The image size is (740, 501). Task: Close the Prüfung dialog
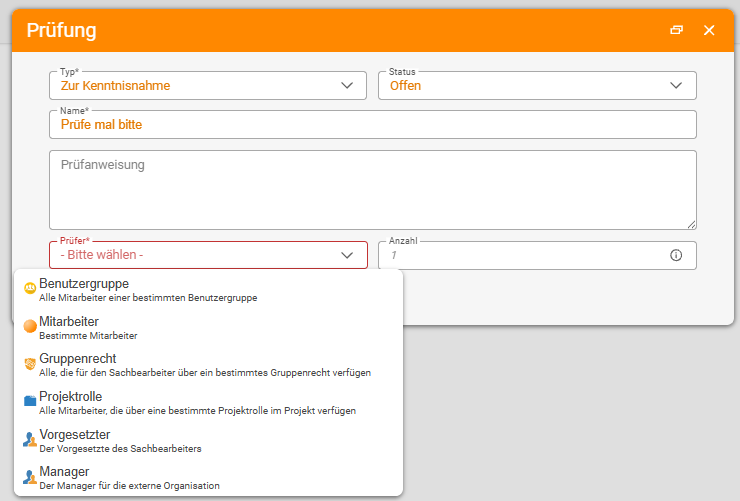(x=709, y=30)
